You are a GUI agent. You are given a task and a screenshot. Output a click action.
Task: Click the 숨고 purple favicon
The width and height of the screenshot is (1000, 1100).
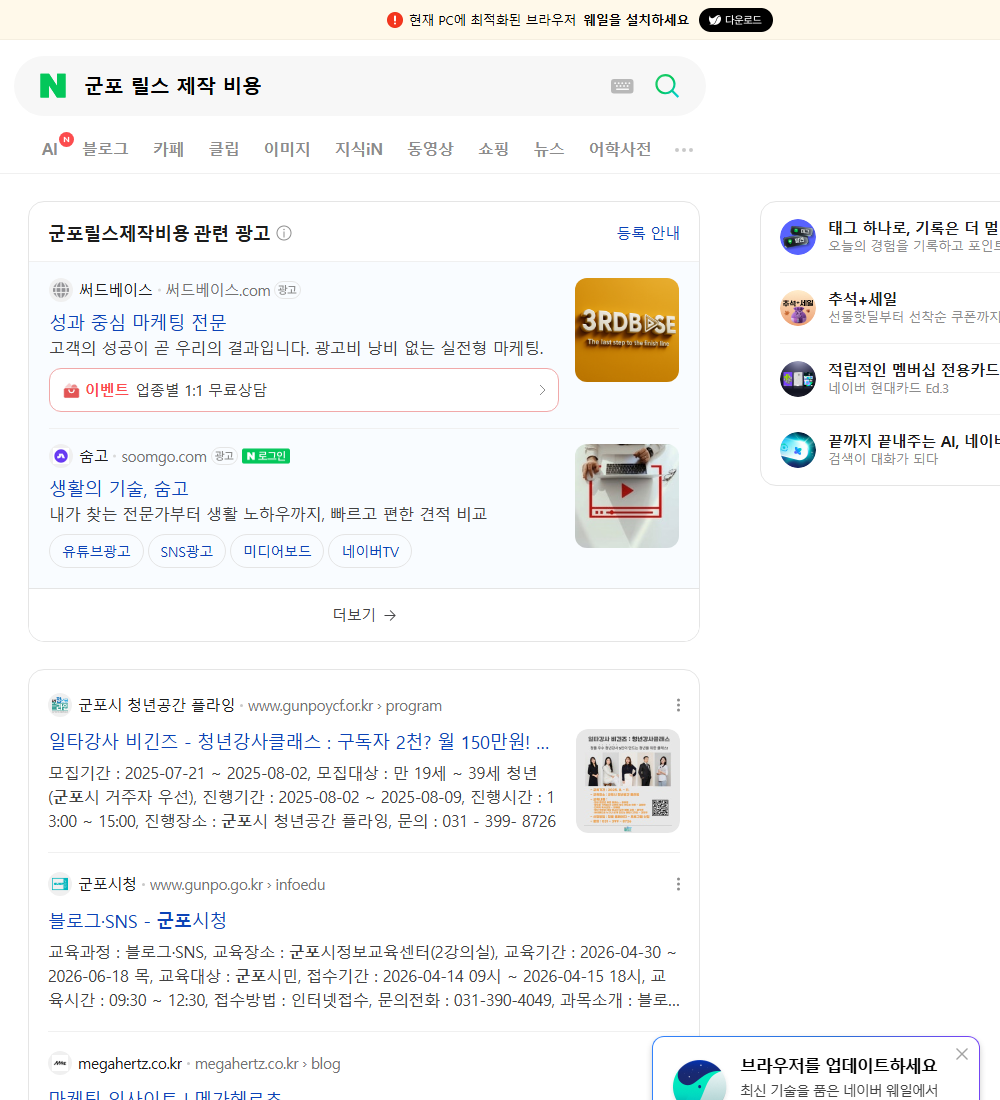tap(61, 456)
